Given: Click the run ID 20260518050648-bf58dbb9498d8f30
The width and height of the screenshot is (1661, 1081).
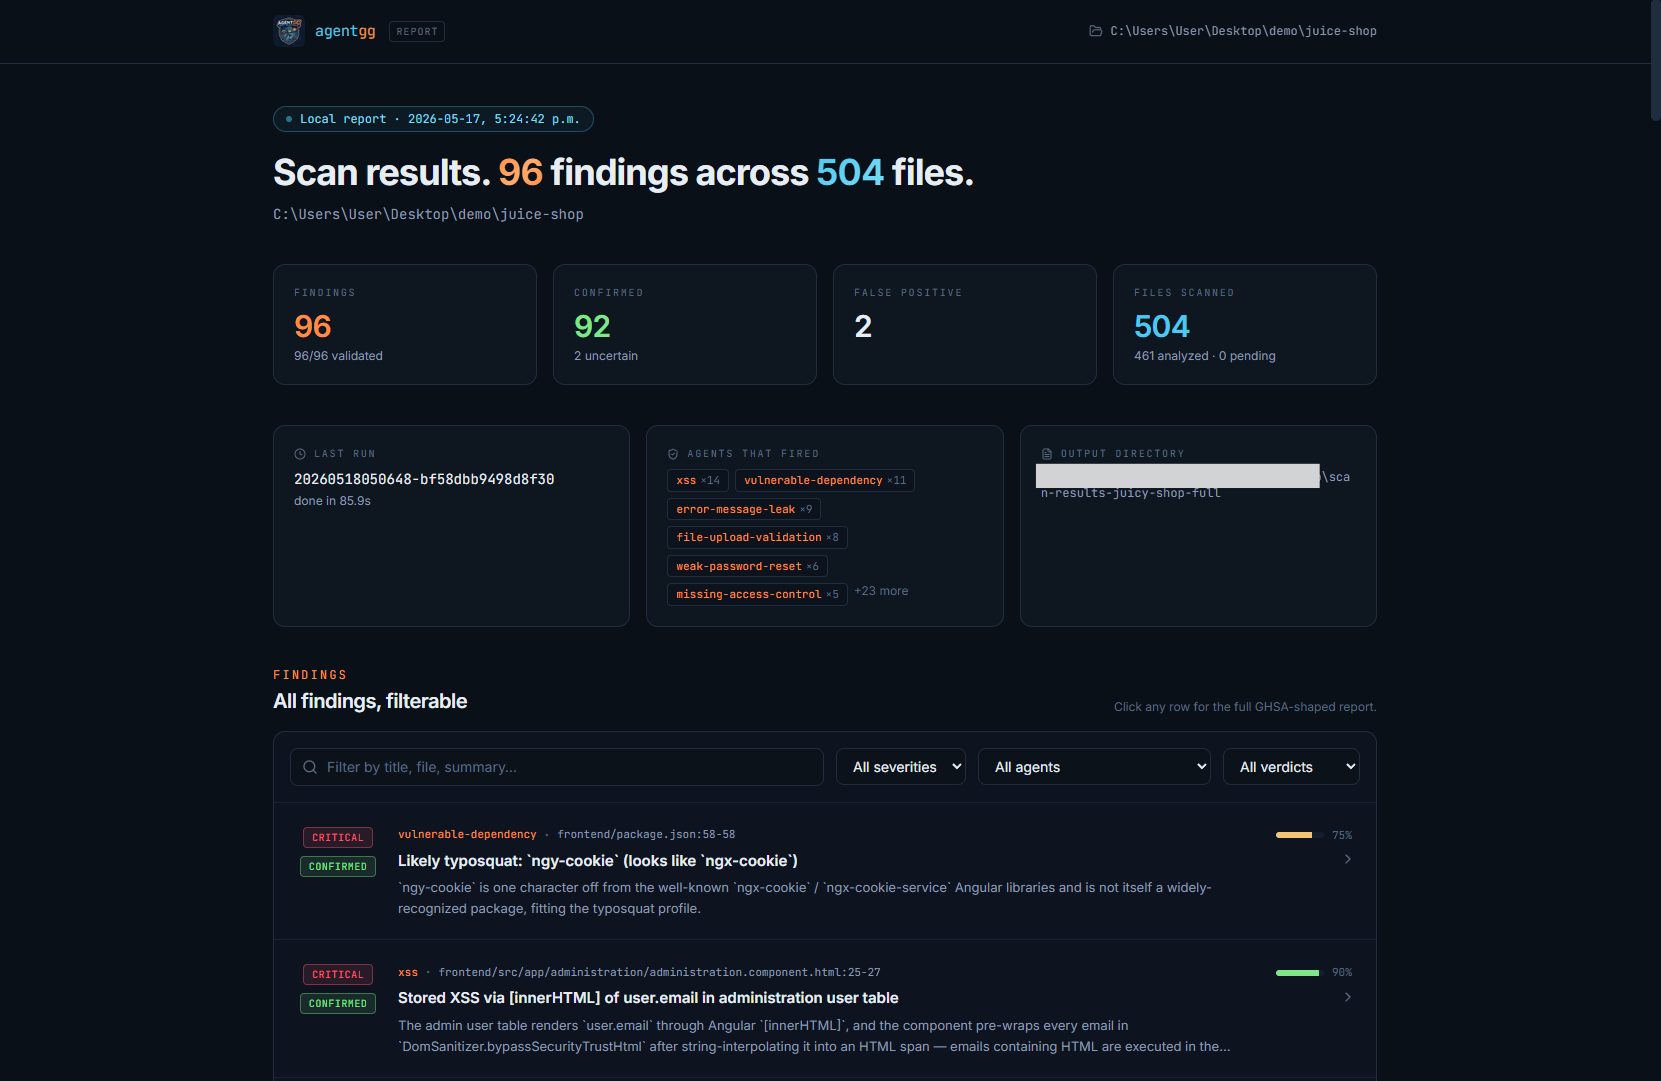Looking at the screenshot, I should [424, 480].
